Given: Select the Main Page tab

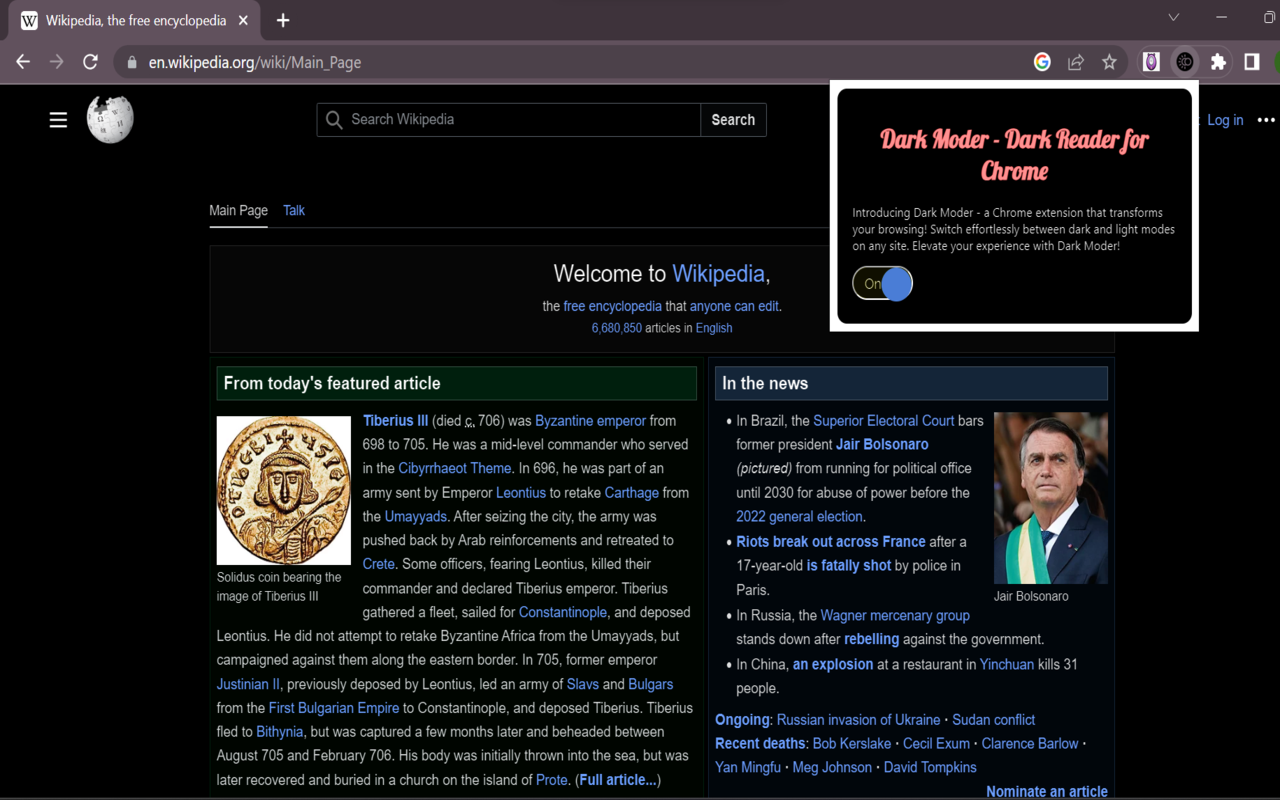Looking at the screenshot, I should pyautogui.click(x=238, y=210).
